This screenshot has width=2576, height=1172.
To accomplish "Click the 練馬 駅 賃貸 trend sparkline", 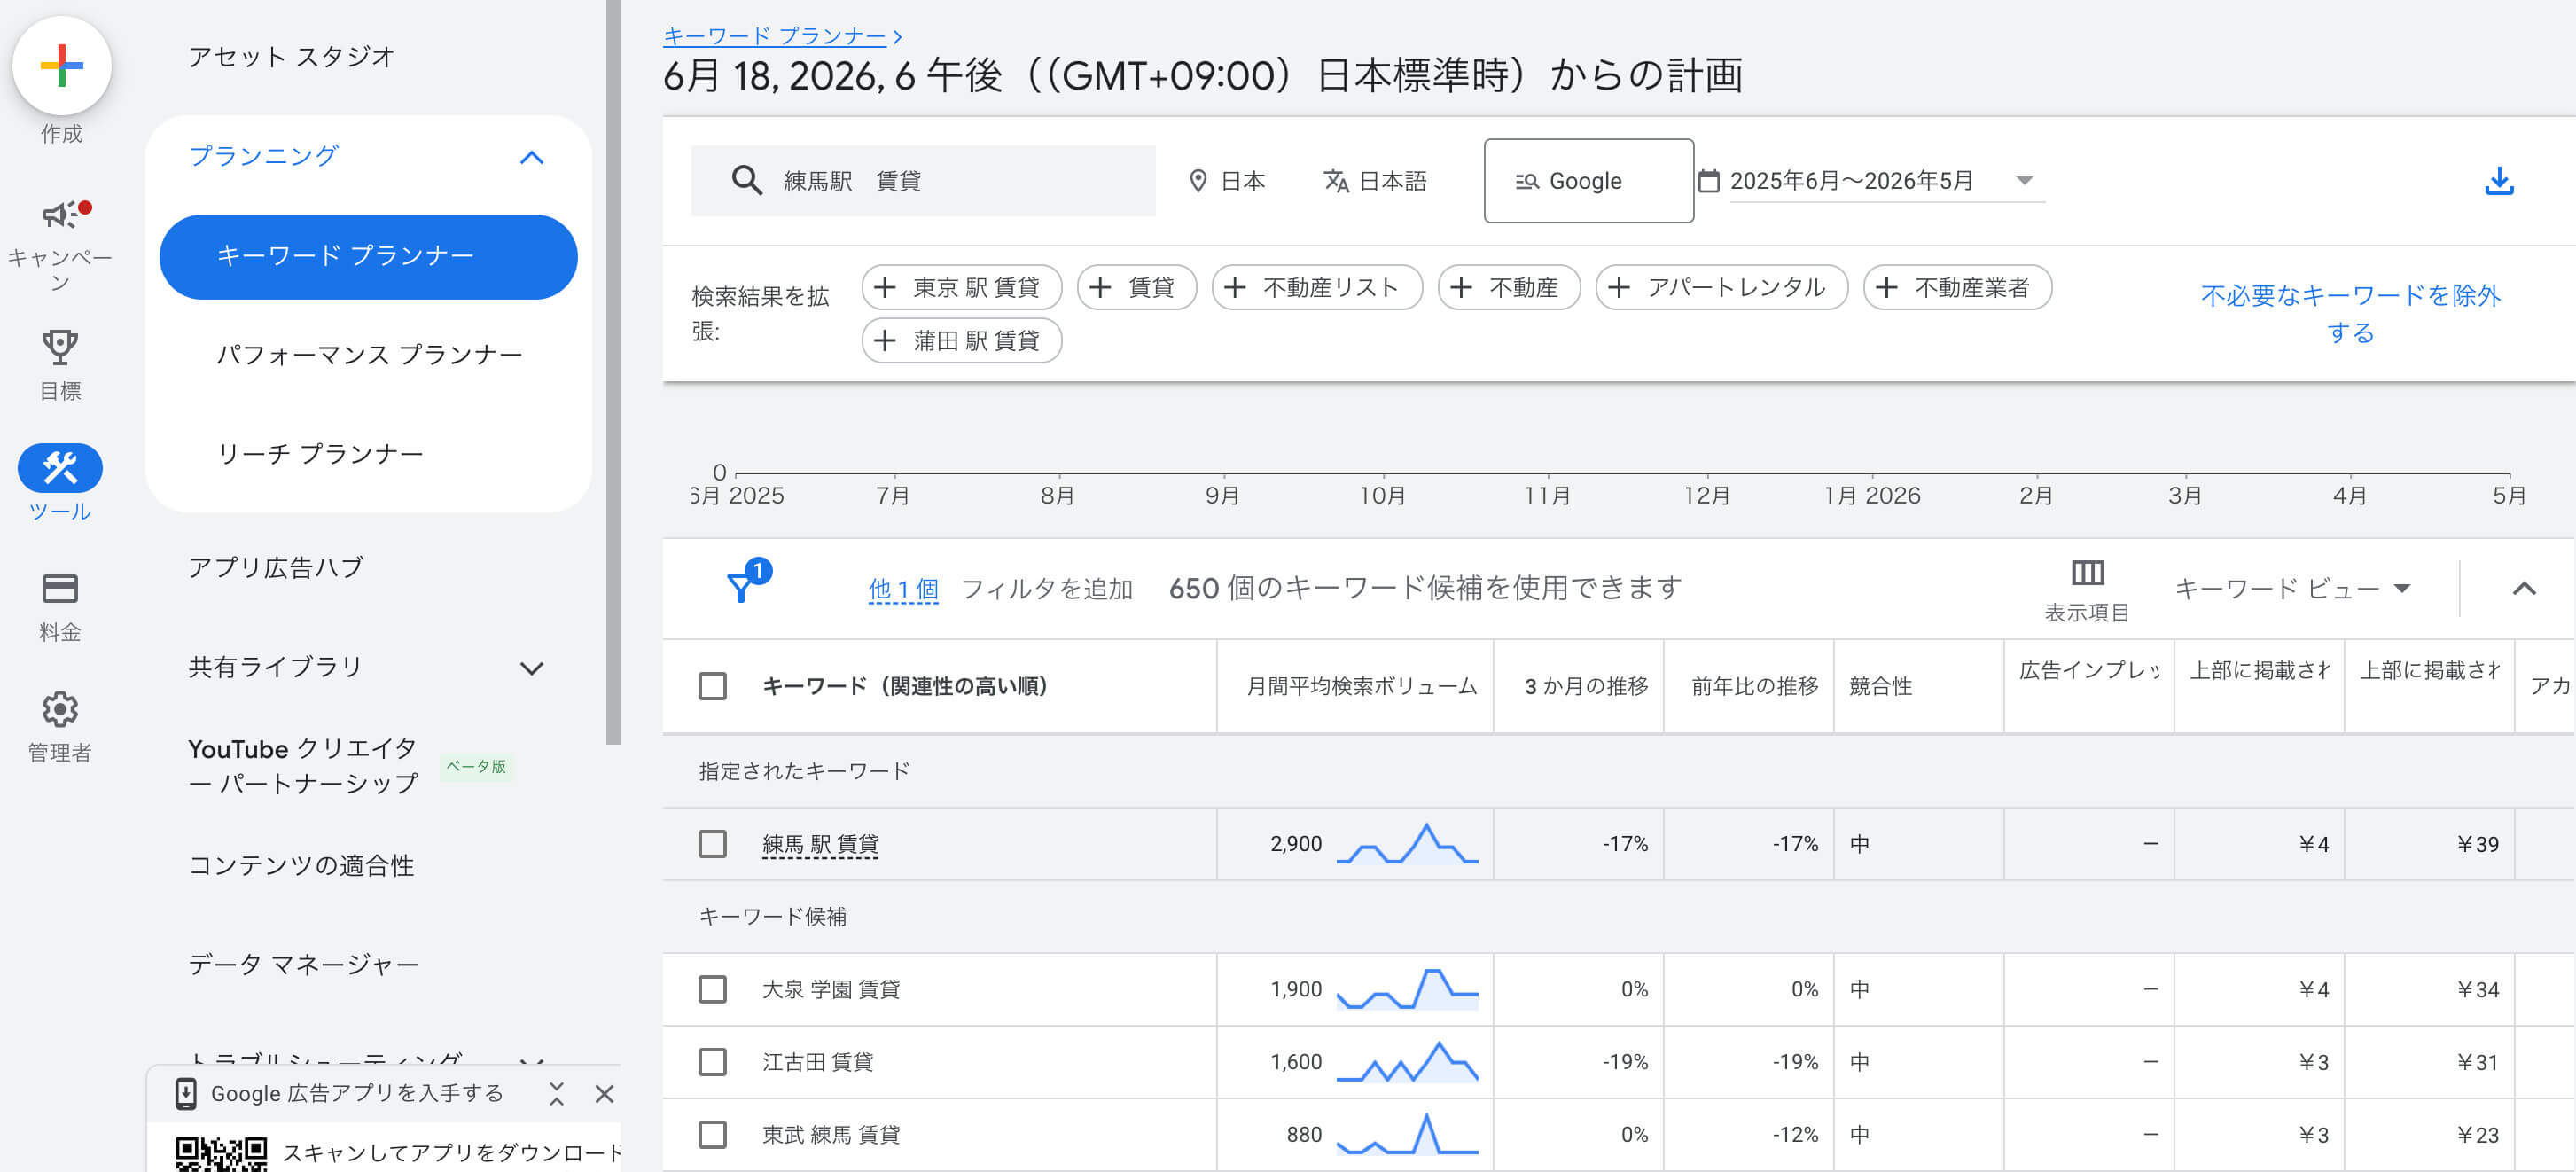I will coord(1407,844).
